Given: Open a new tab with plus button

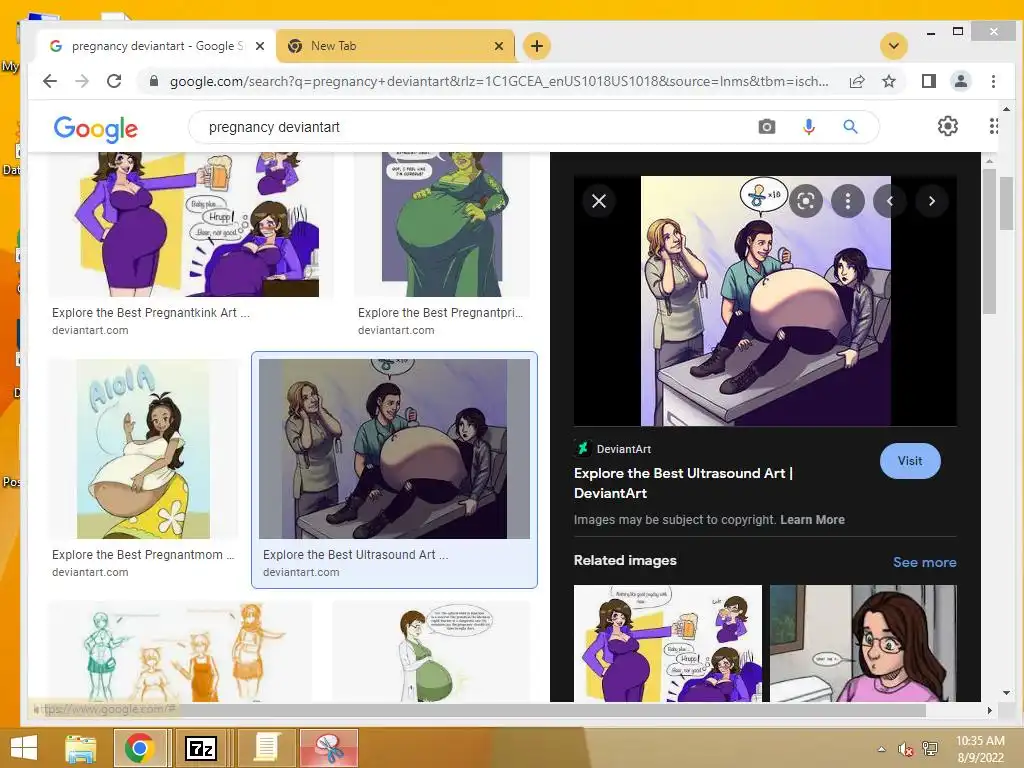Looking at the screenshot, I should point(537,46).
